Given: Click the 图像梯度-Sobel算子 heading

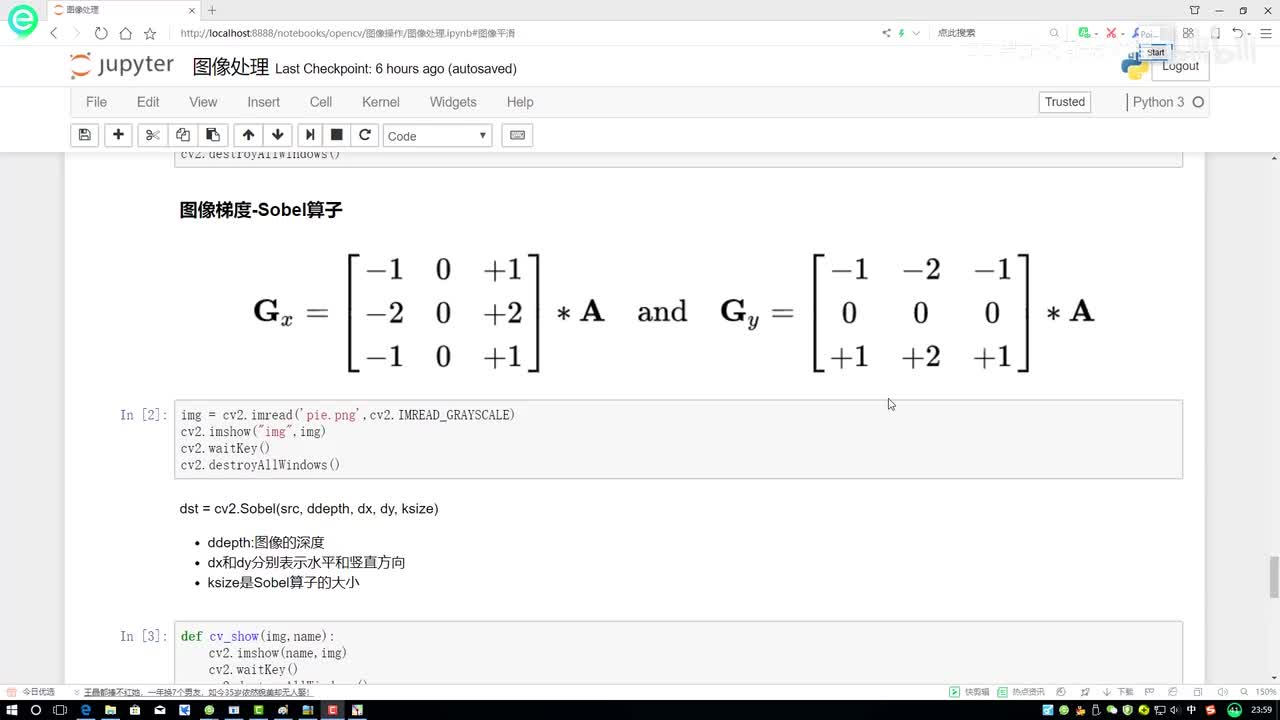Looking at the screenshot, I should (x=261, y=210).
